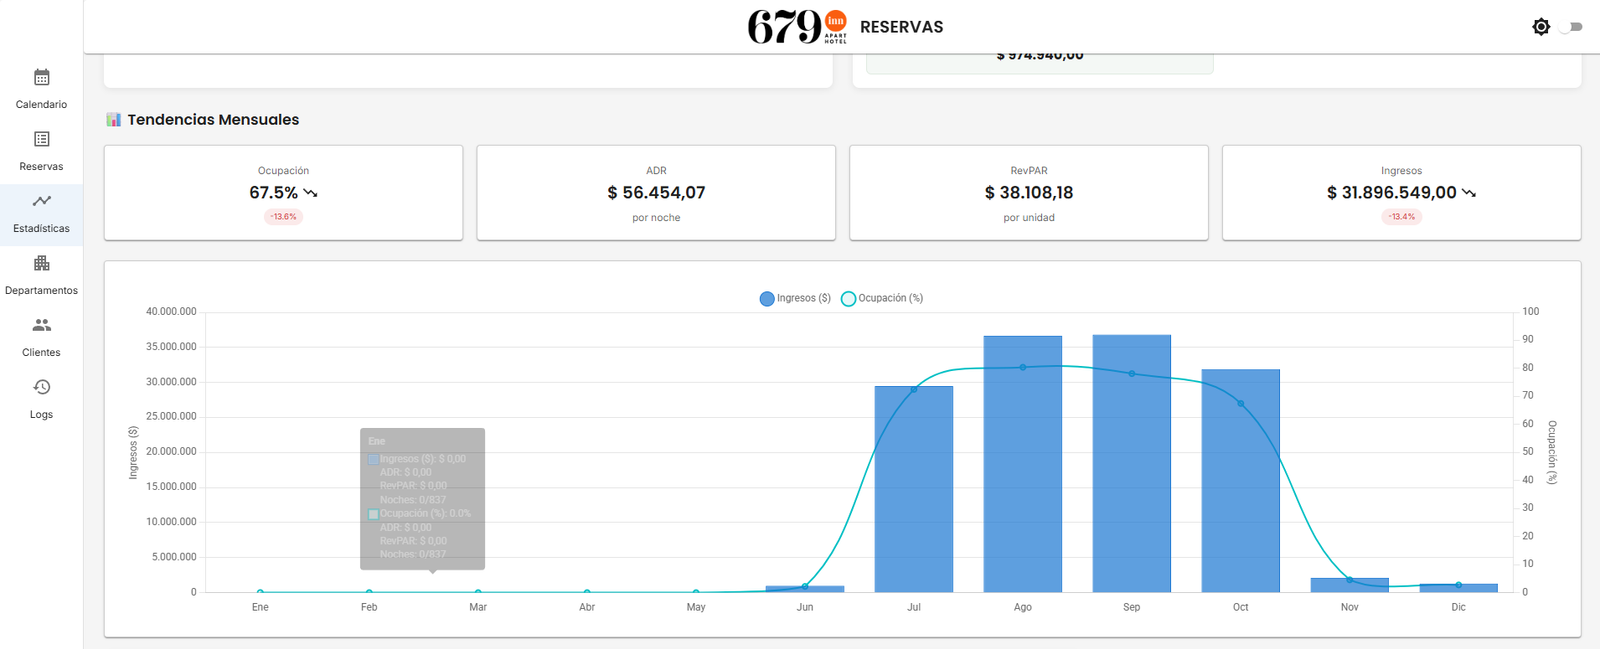Image resolution: width=1600 pixels, height=649 pixels.
Task: Toggle Ocupación (%) legend series visibility
Action: pos(882,298)
